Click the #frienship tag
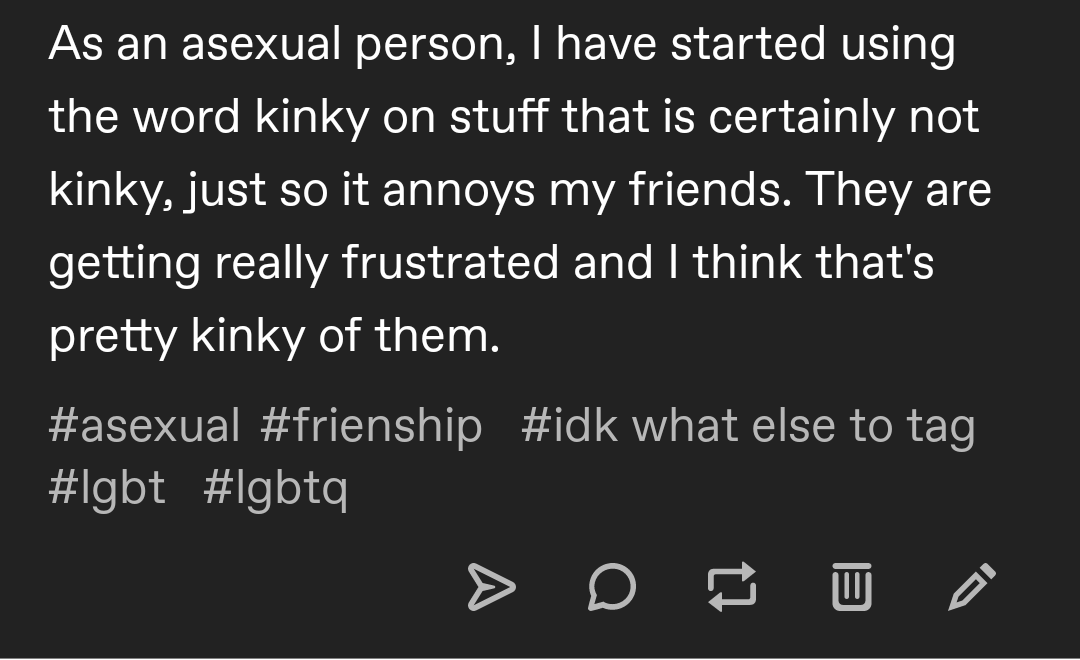Viewport: 1080px width, 660px height. [x=372, y=424]
